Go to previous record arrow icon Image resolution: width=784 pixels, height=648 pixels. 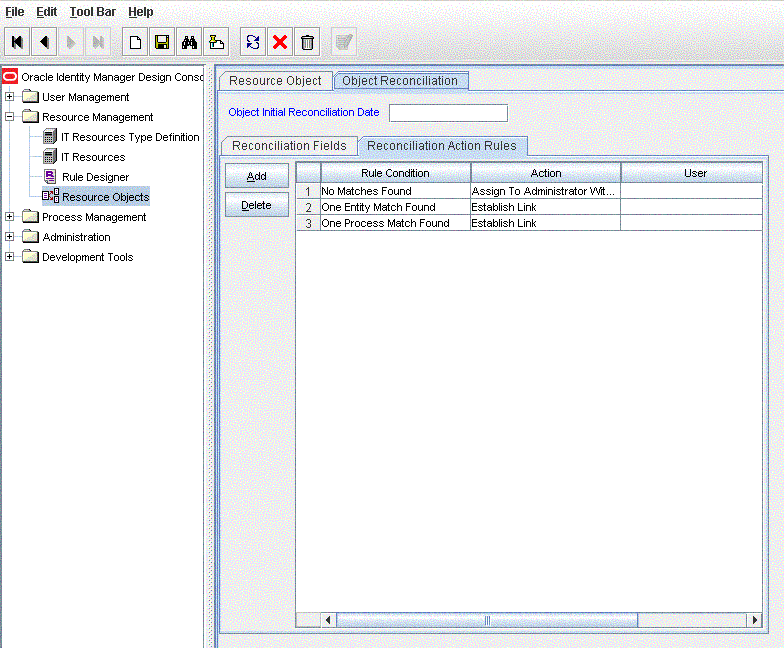(x=44, y=42)
